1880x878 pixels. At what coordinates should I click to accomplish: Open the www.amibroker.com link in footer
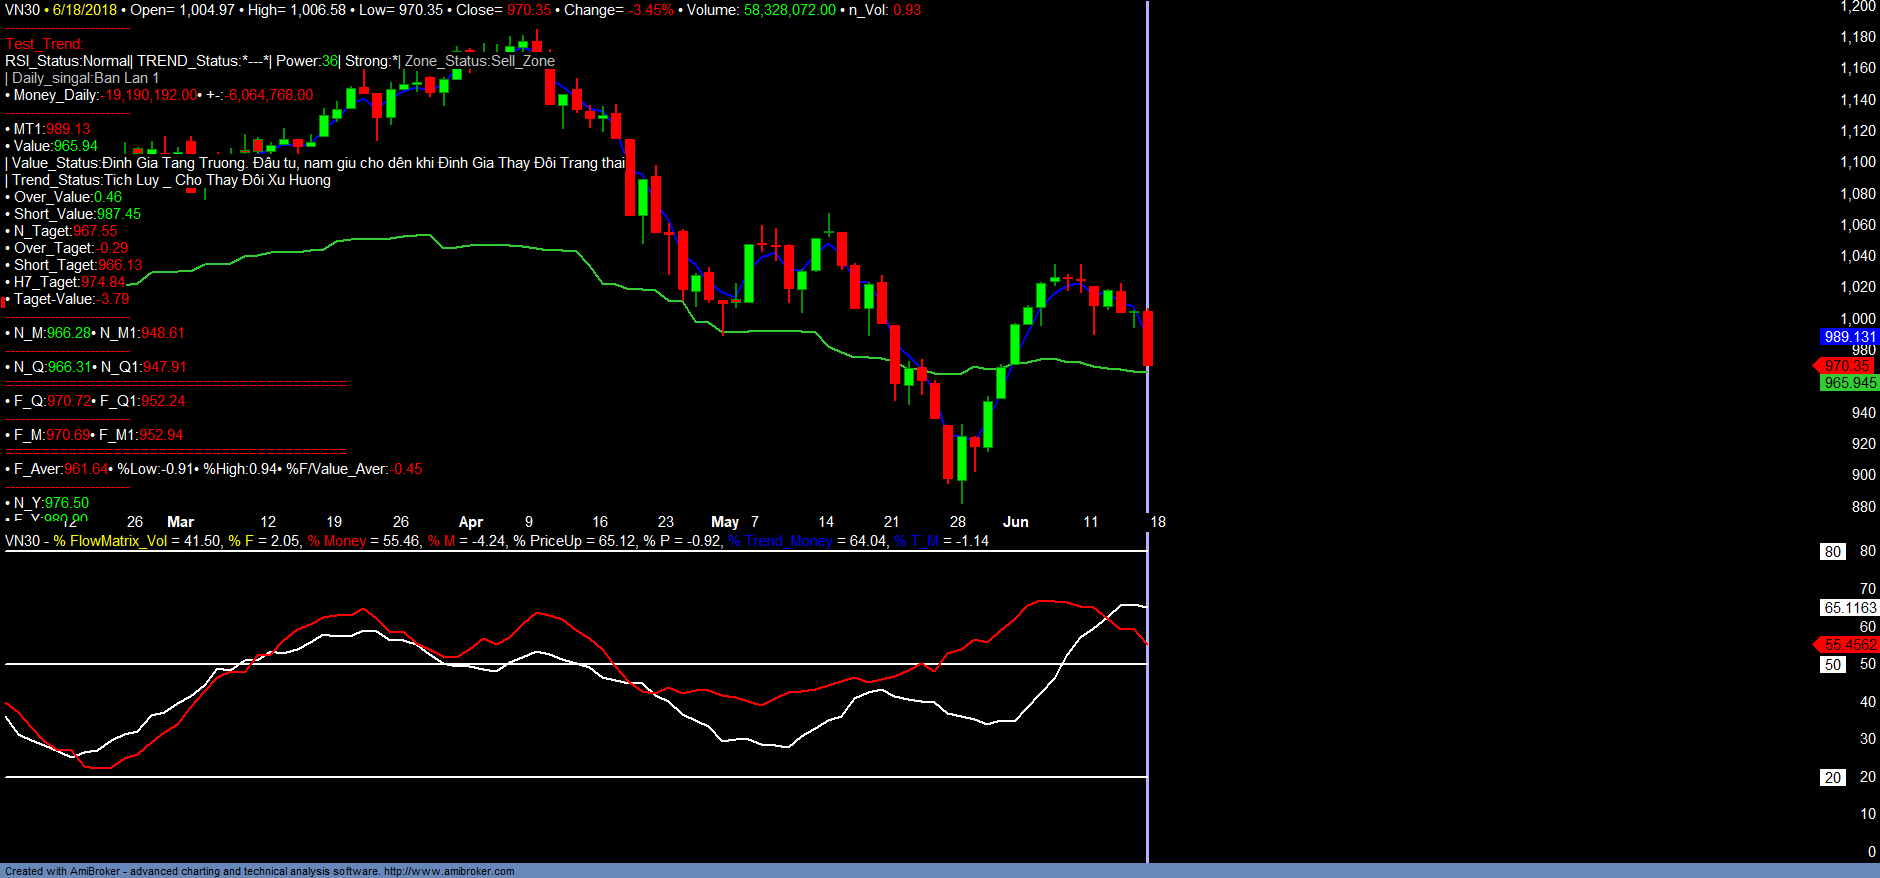[449, 871]
